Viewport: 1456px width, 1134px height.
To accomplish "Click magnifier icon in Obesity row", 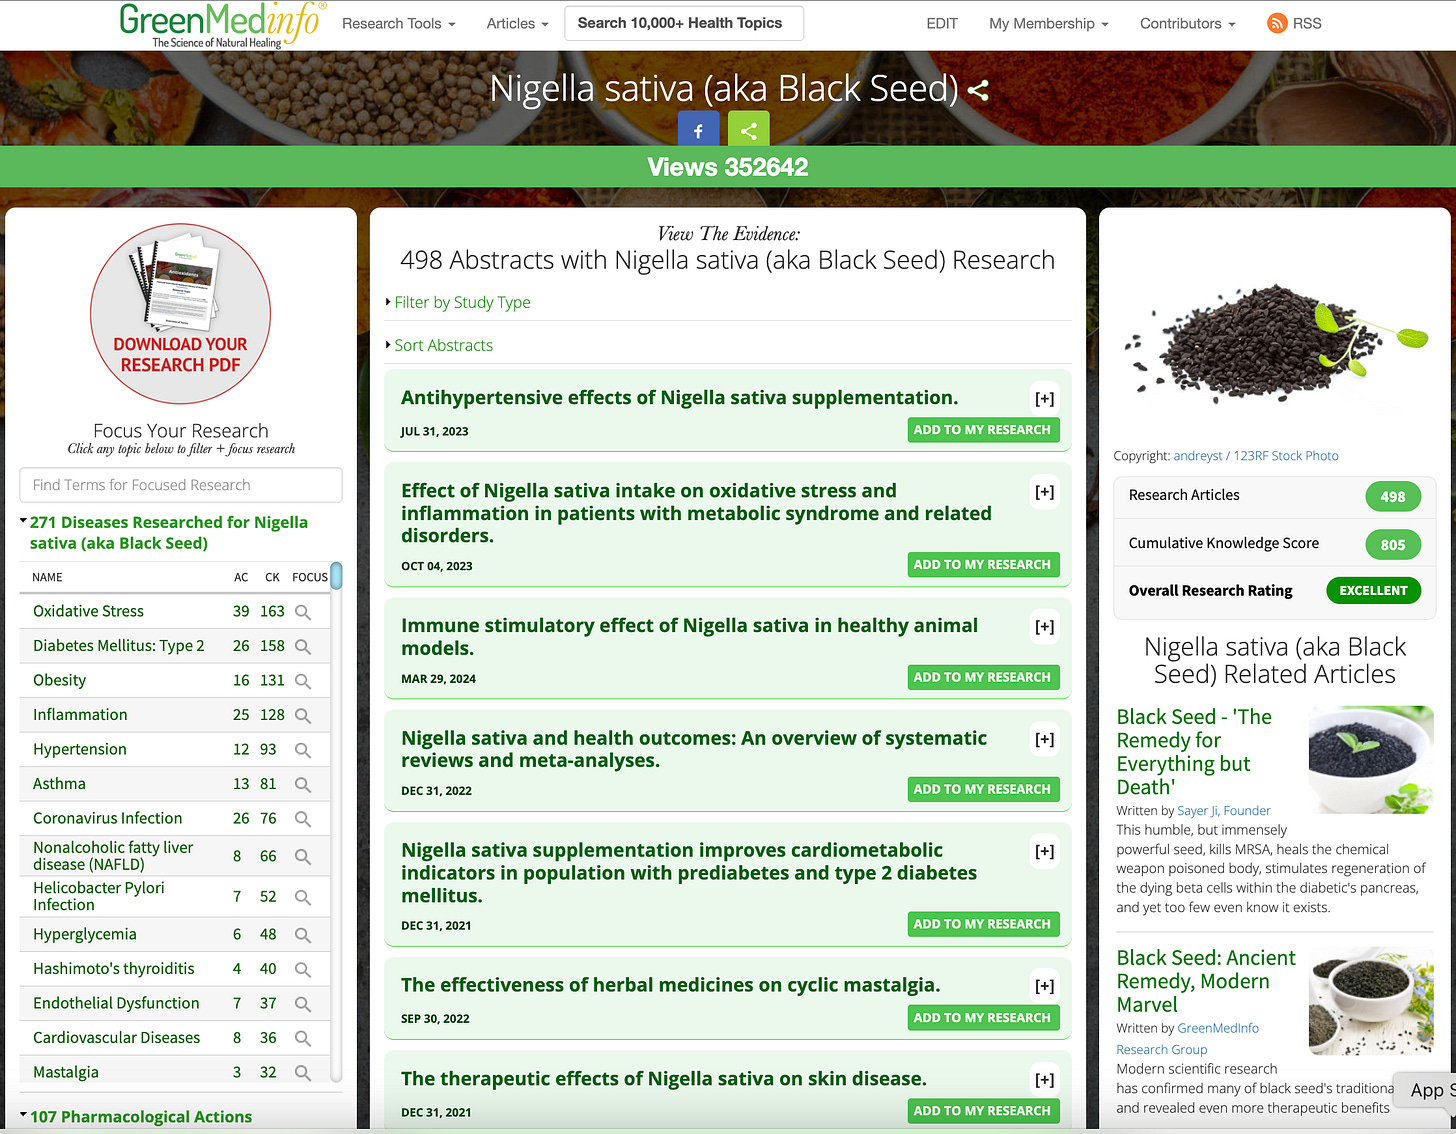I will click(303, 681).
